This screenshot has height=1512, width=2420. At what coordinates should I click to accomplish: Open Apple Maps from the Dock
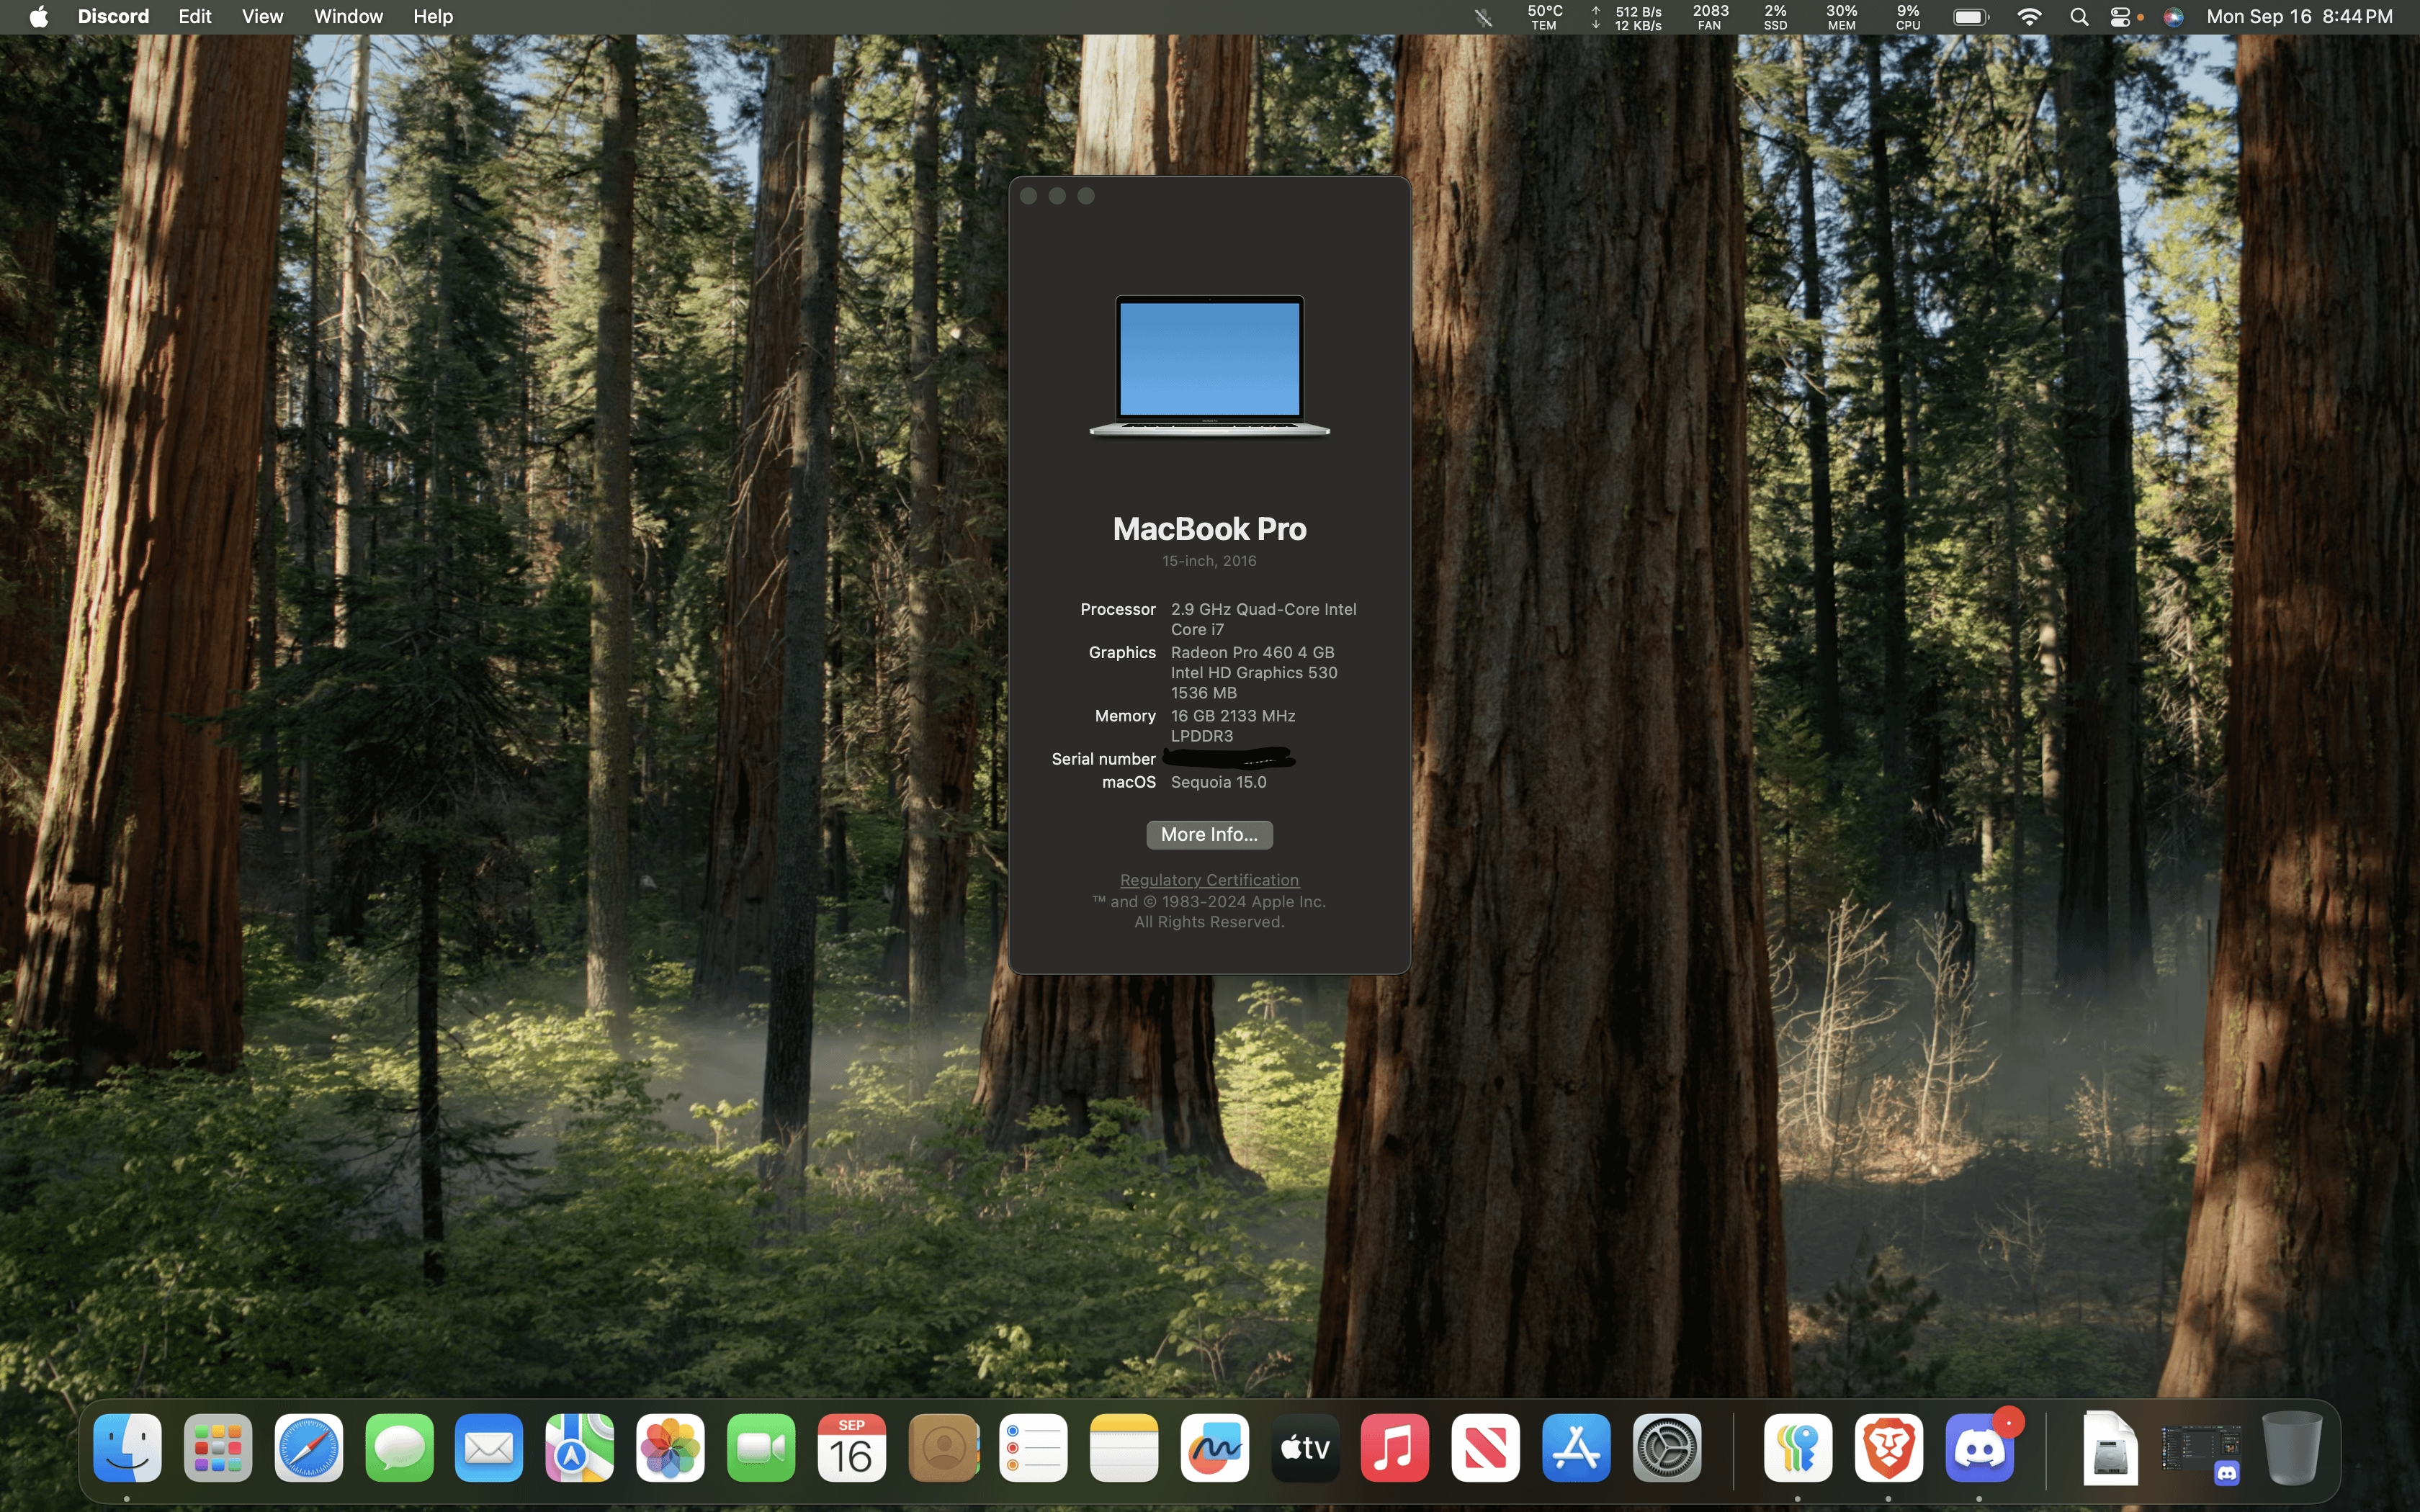pyautogui.click(x=579, y=1447)
